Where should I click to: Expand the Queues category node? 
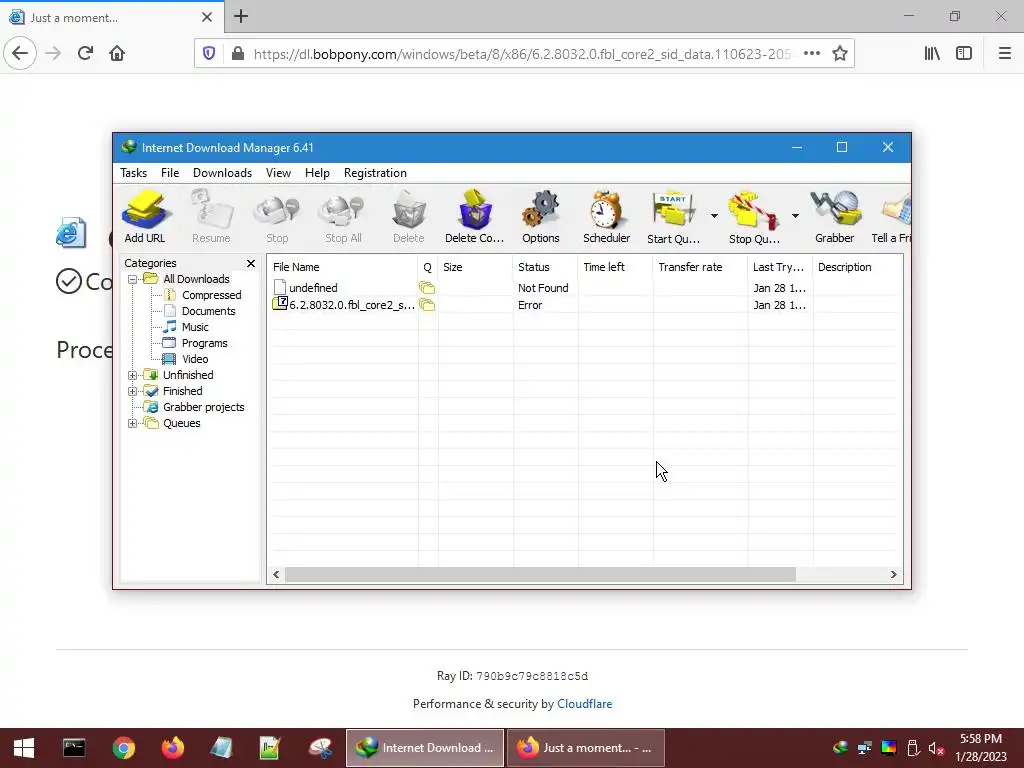point(133,423)
